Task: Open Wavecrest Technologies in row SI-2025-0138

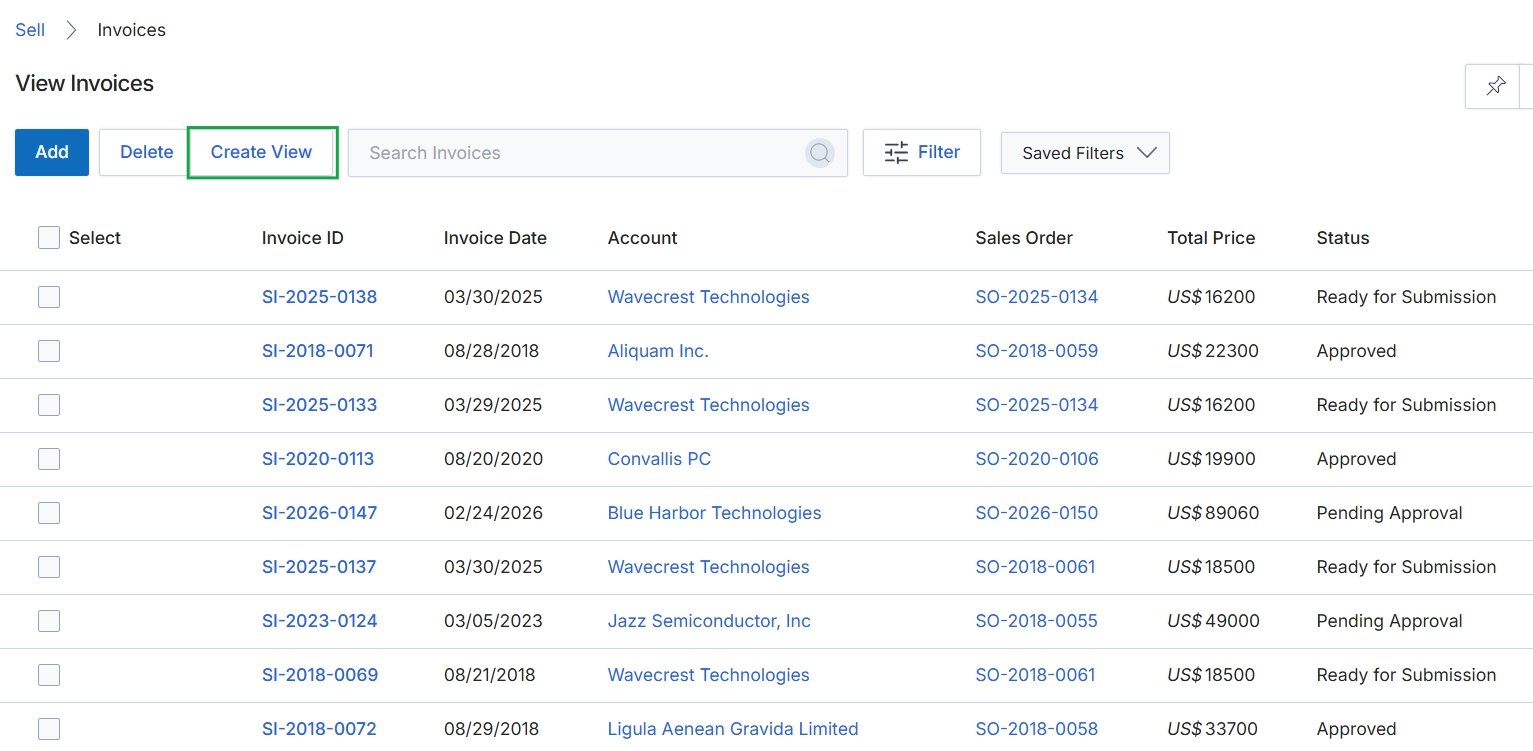Action: [708, 297]
